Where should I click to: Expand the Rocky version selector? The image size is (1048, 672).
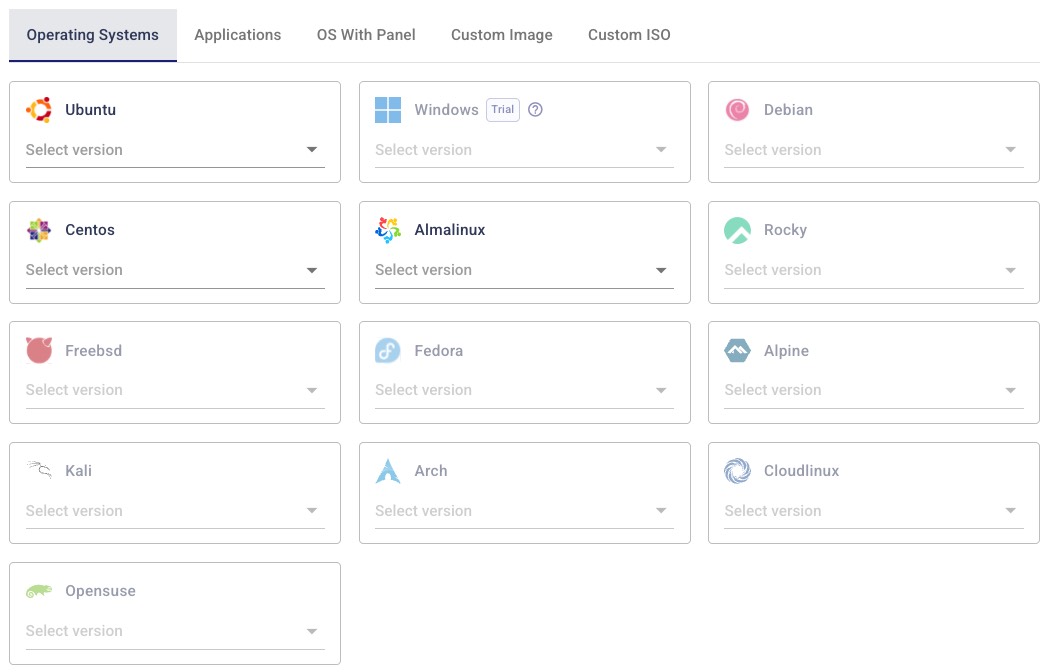[874, 271]
